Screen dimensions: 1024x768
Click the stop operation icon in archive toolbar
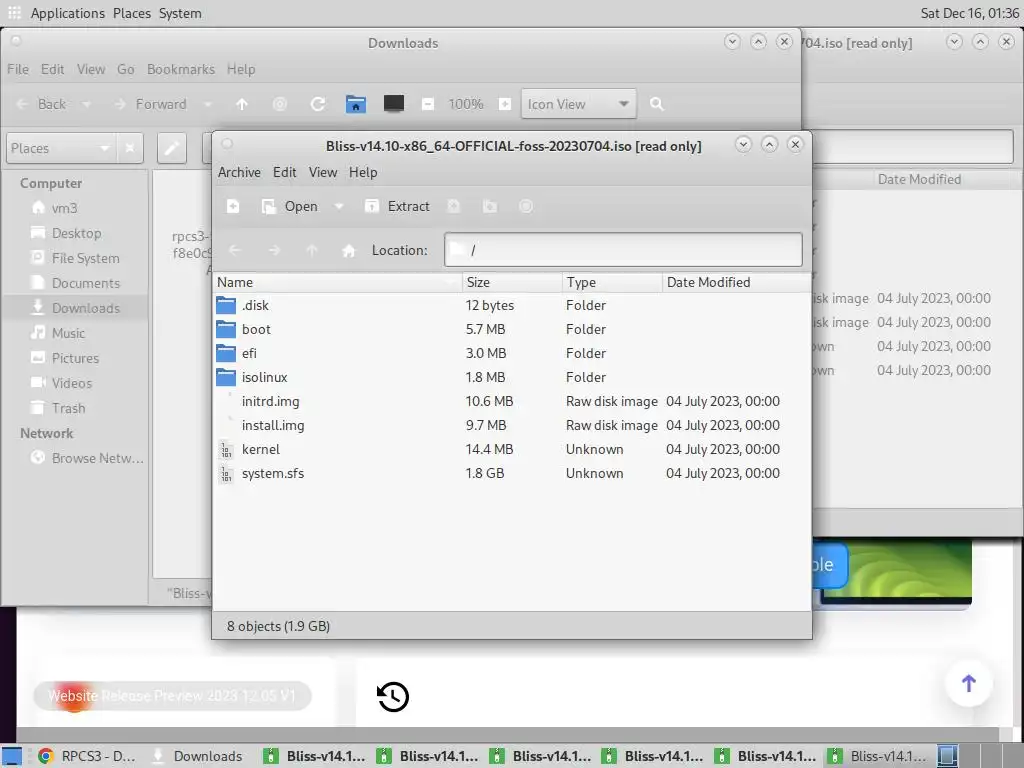click(526, 206)
